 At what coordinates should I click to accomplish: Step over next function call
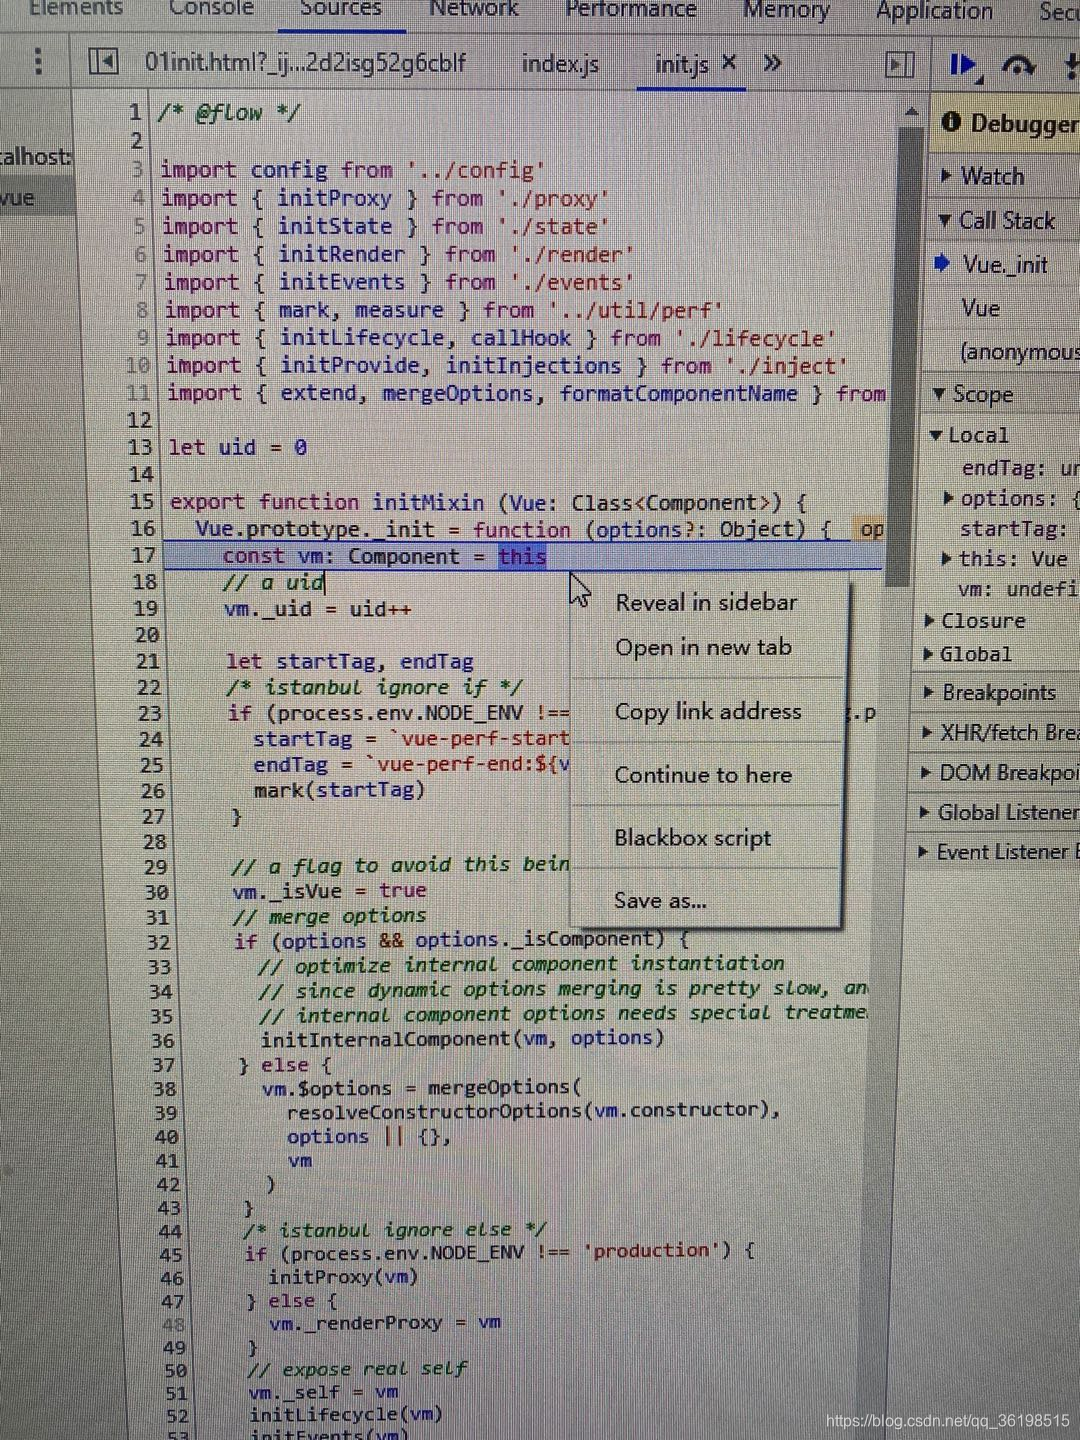point(1018,66)
